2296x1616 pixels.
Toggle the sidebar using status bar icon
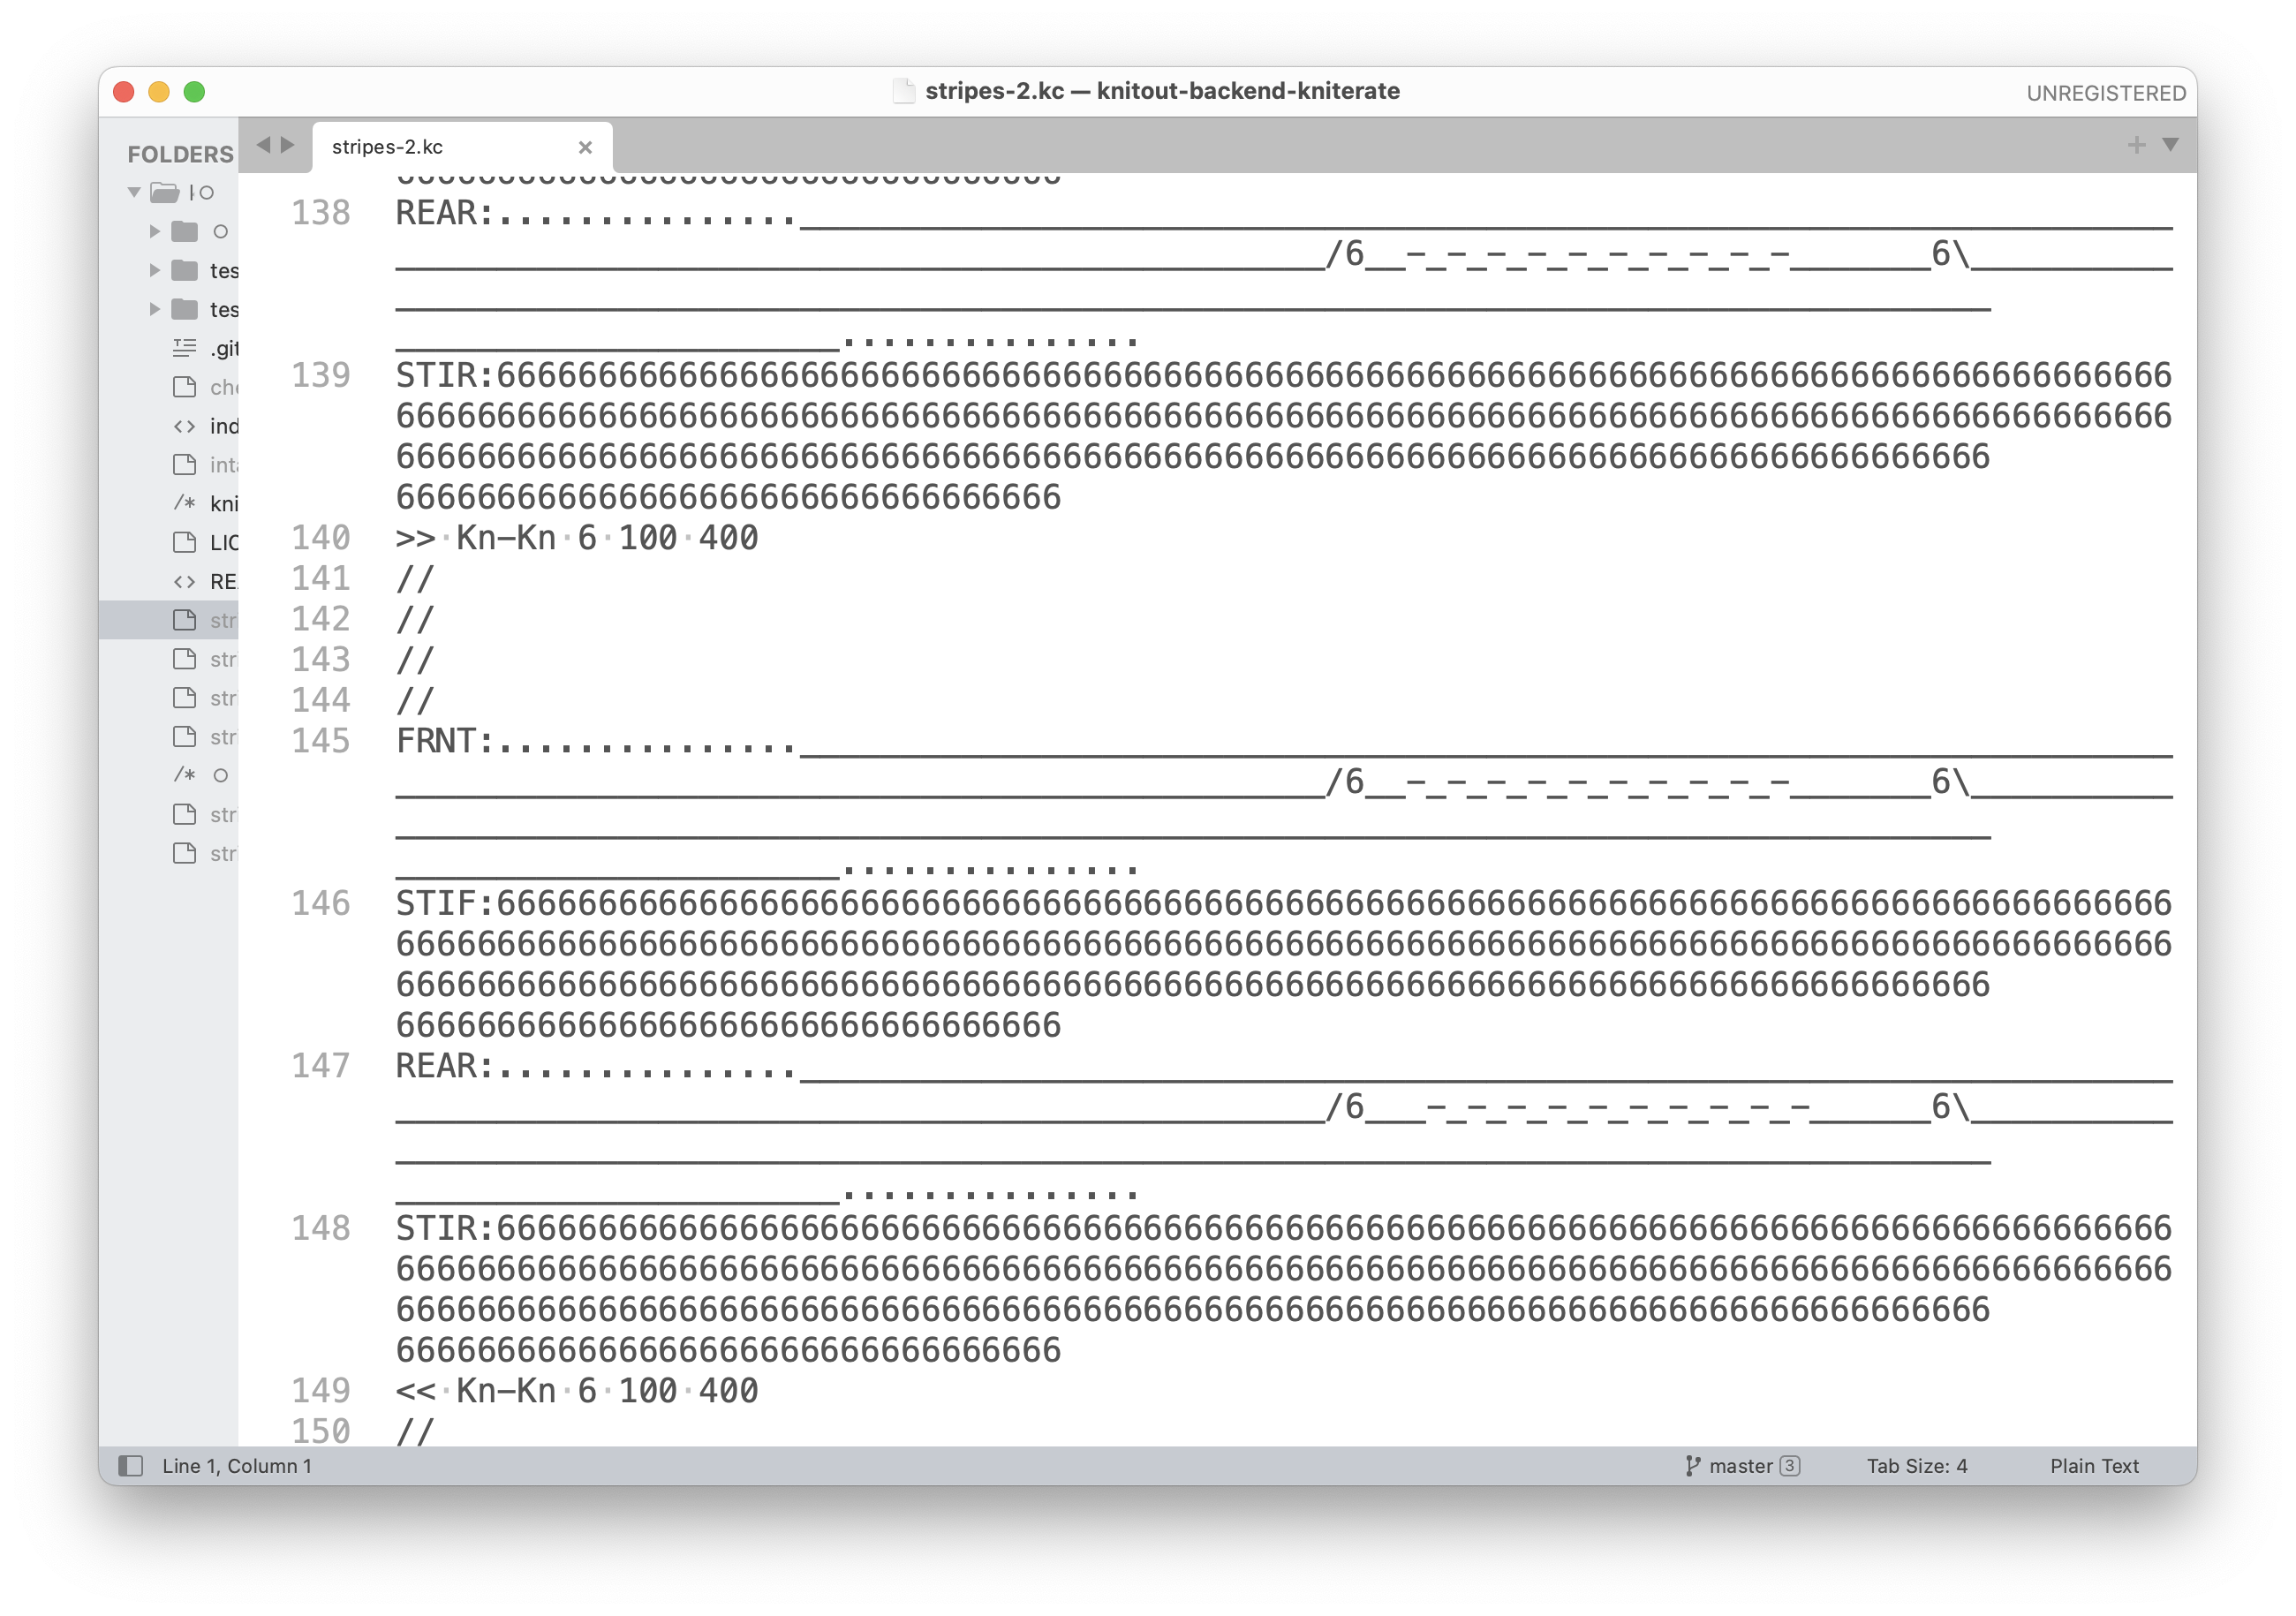point(131,1465)
